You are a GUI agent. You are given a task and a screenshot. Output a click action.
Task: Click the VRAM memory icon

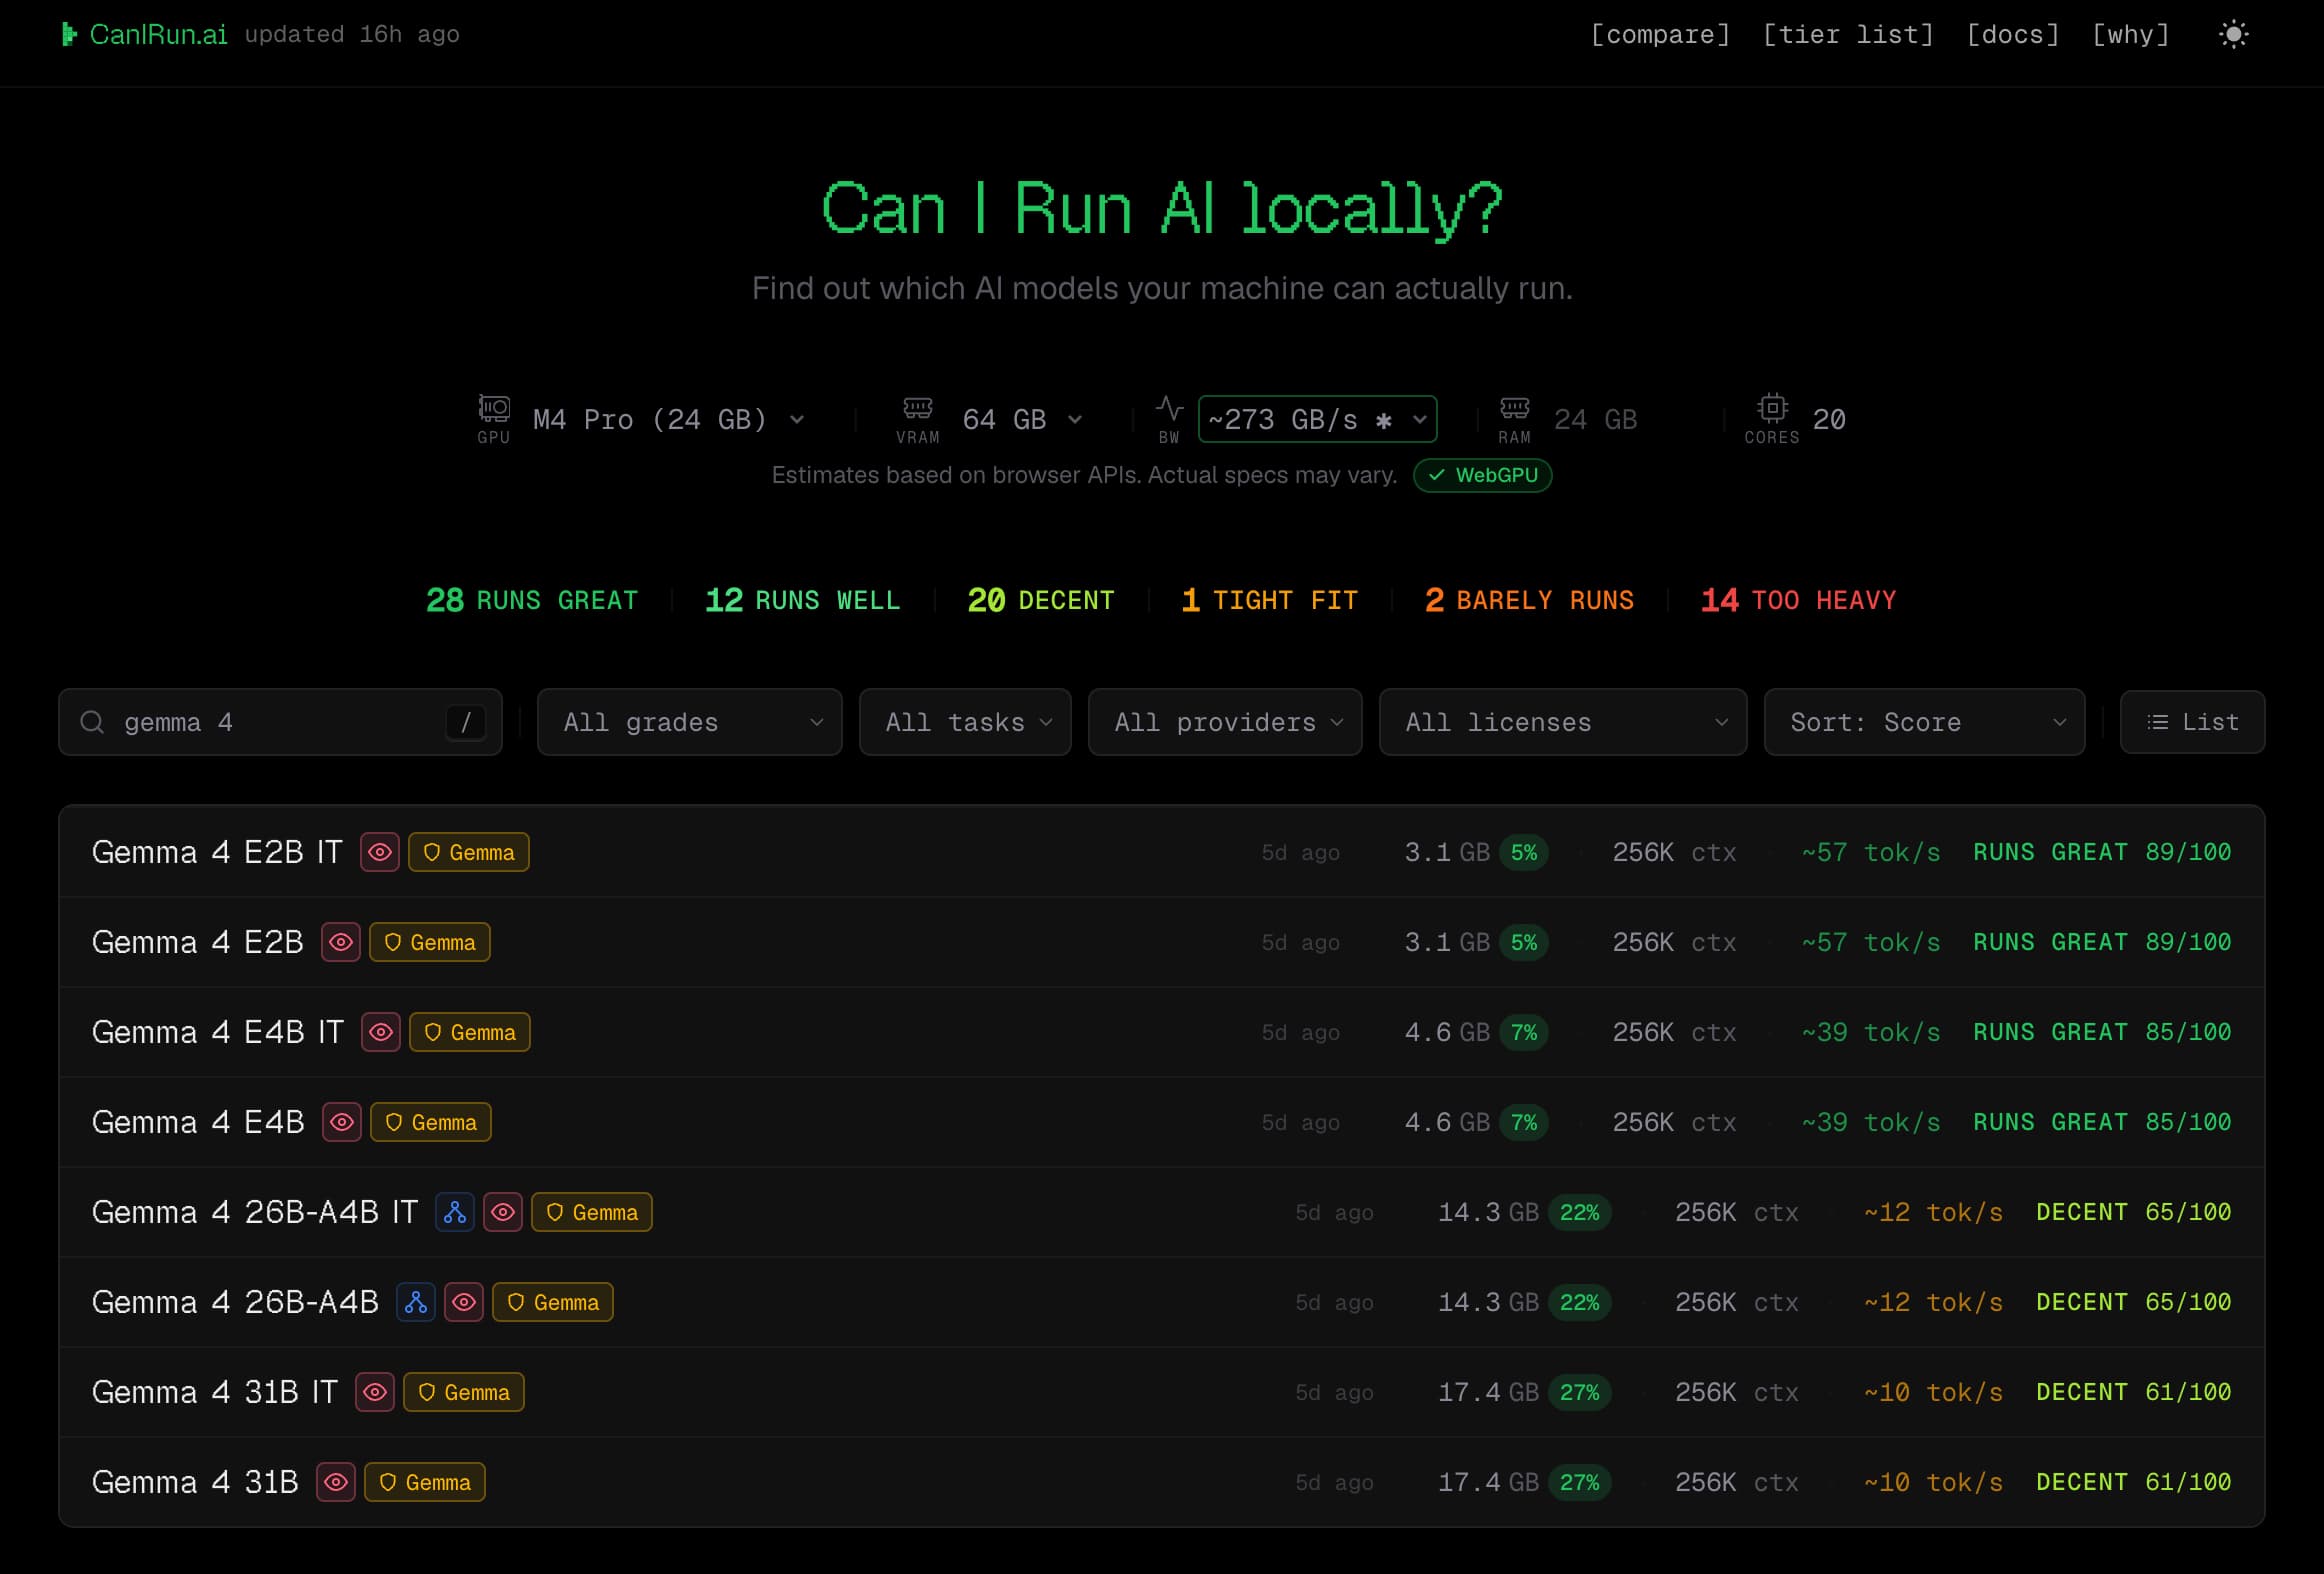(918, 408)
